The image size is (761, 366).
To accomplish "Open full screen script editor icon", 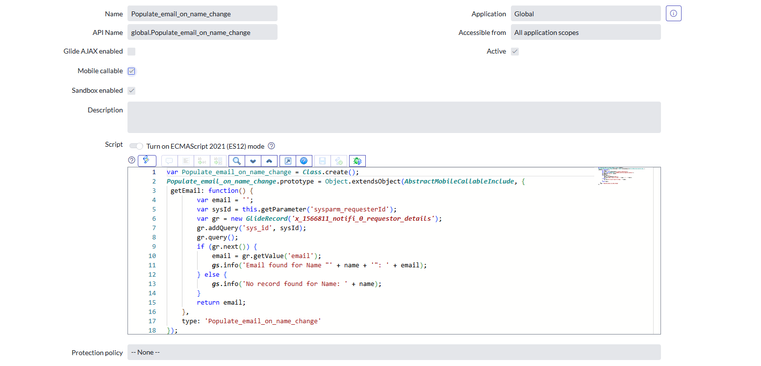I will tap(287, 161).
